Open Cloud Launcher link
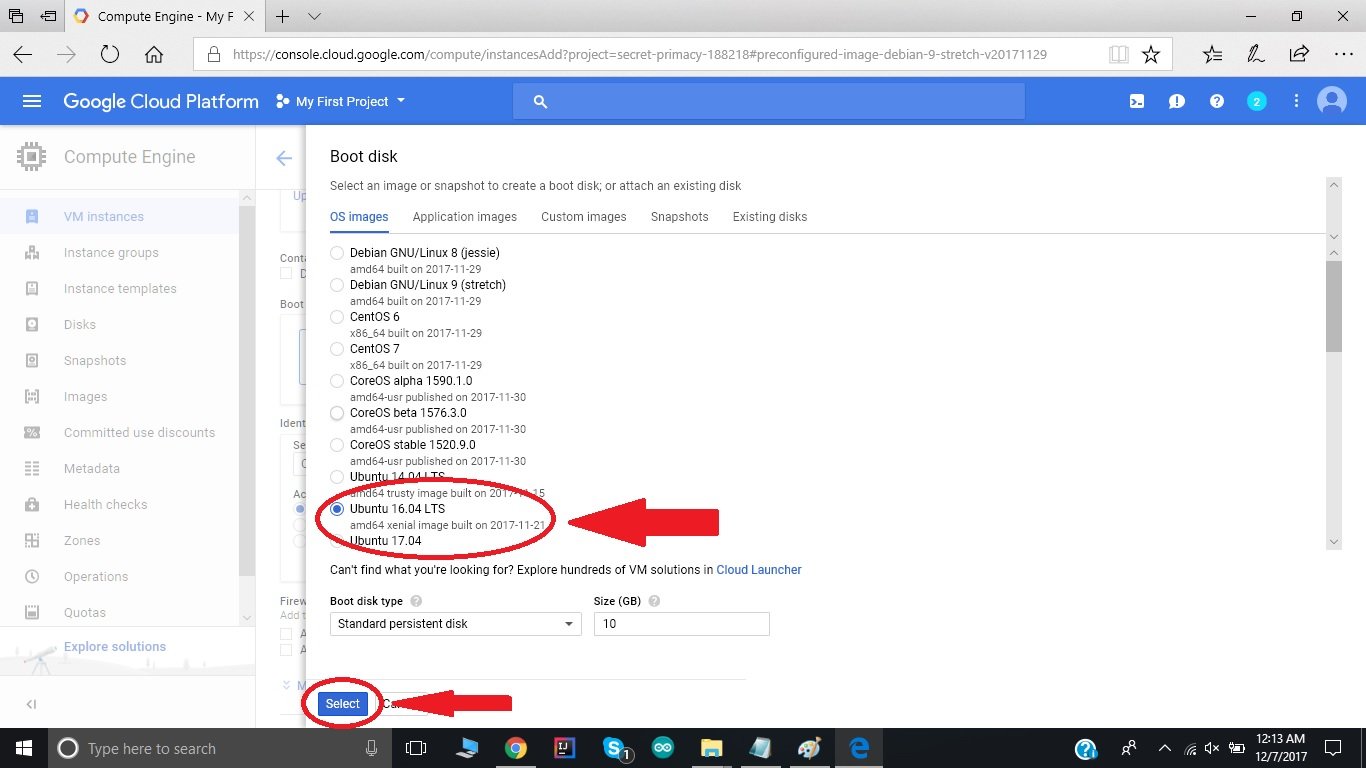The image size is (1366, 768). coord(759,570)
